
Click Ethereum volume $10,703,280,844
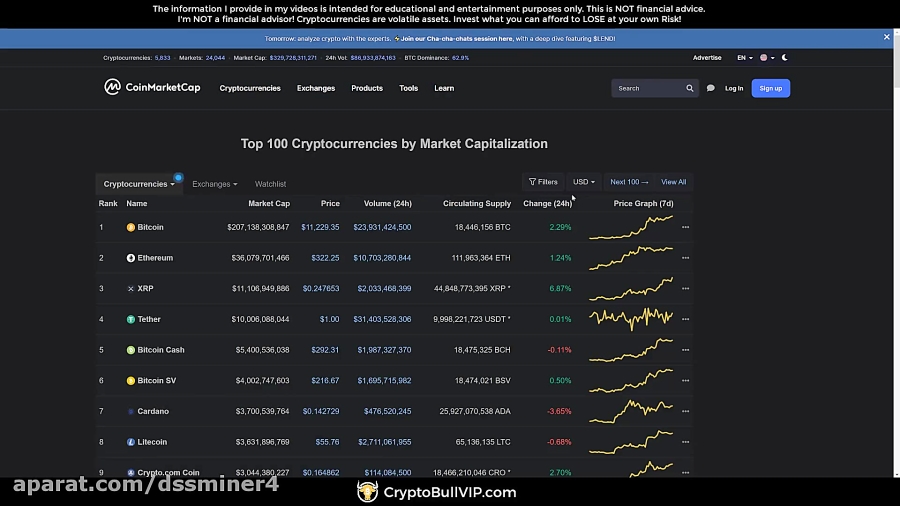pos(382,258)
